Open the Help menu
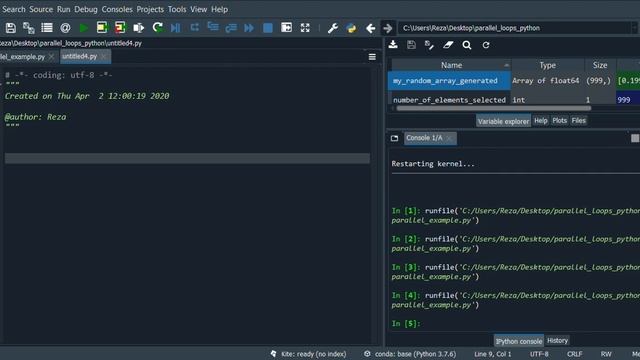The width and height of the screenshot is (640, 360). (x=219, y=9)
